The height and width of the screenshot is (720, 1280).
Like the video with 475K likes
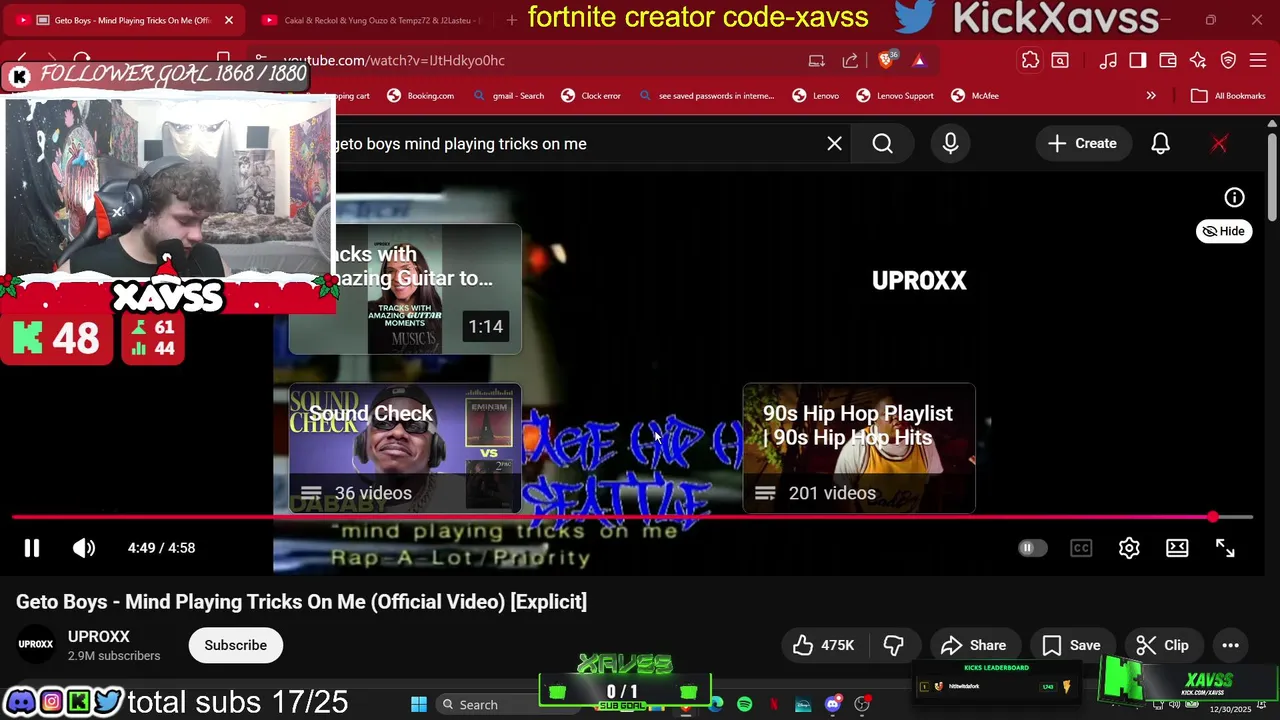coord(825,645)
